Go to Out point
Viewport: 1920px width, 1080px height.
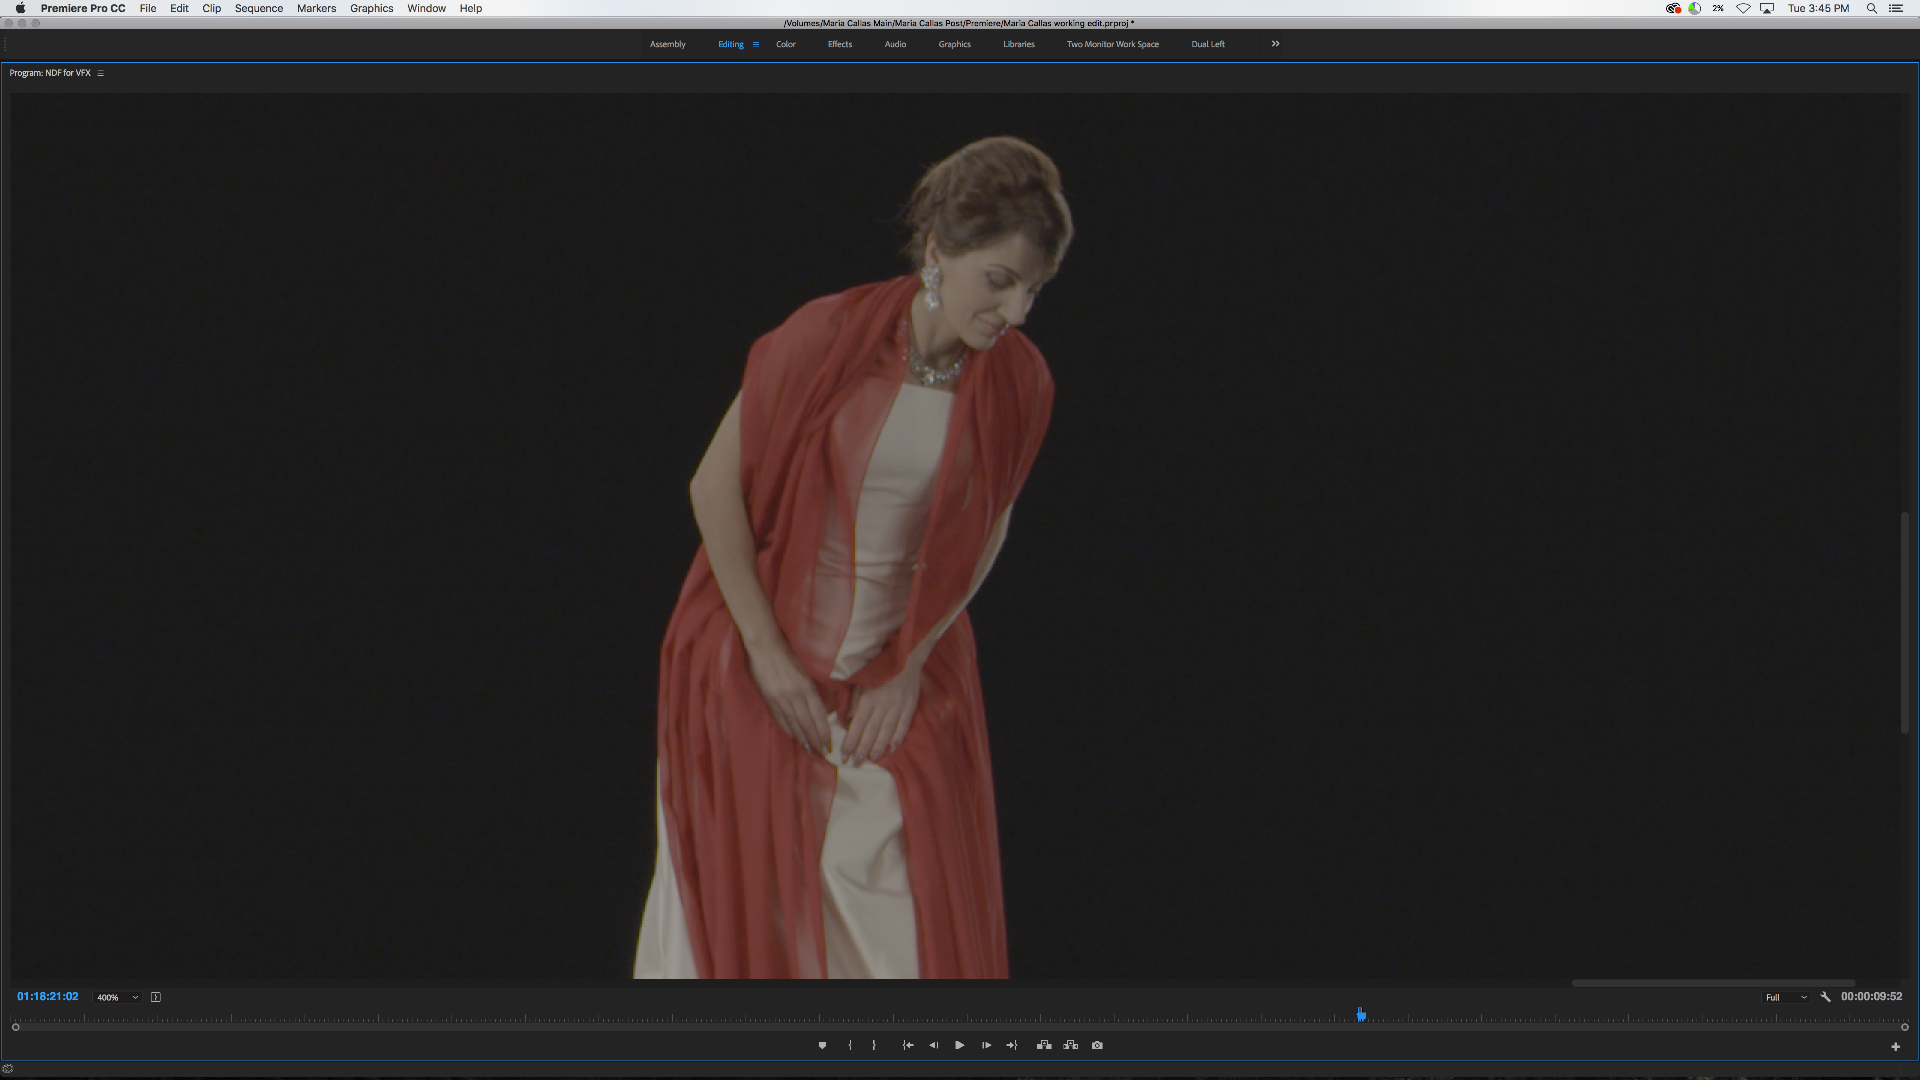tap(1012, 1045)
